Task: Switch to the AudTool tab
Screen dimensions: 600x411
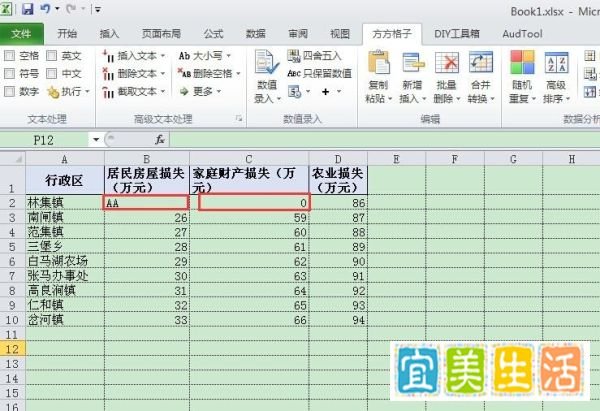Action: (522, 34)
